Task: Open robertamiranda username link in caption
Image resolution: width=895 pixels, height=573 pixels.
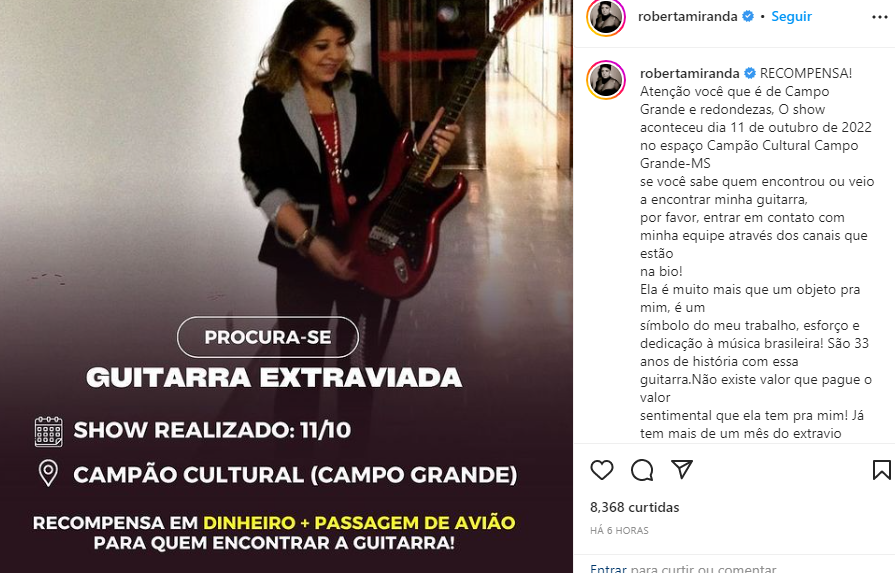Action: (690, 73)
